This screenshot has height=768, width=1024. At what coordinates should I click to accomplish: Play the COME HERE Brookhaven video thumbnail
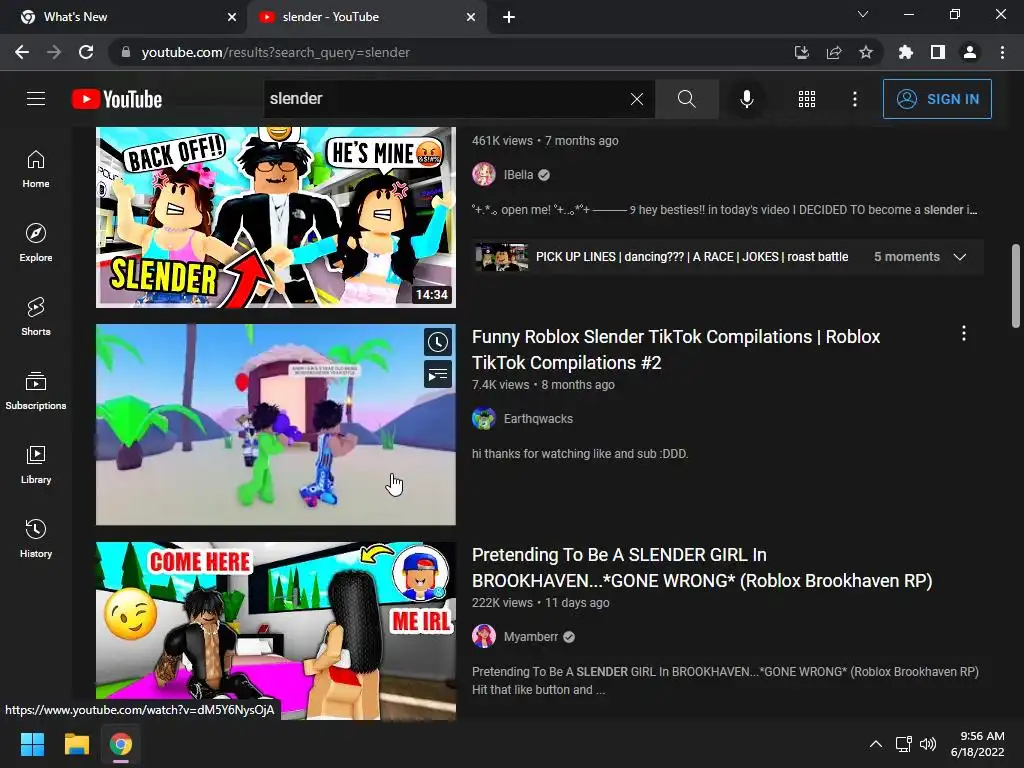[276, 631]
